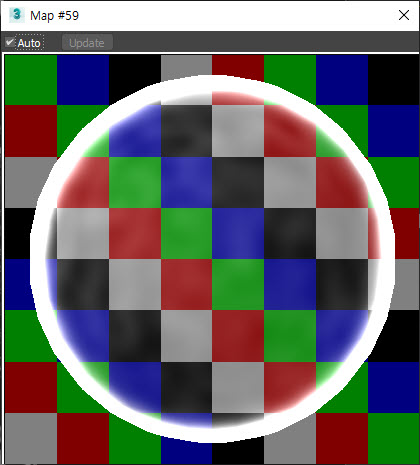420x465 pixels.
Task: Click the Map #59 title text
Action: coord(54,16)
